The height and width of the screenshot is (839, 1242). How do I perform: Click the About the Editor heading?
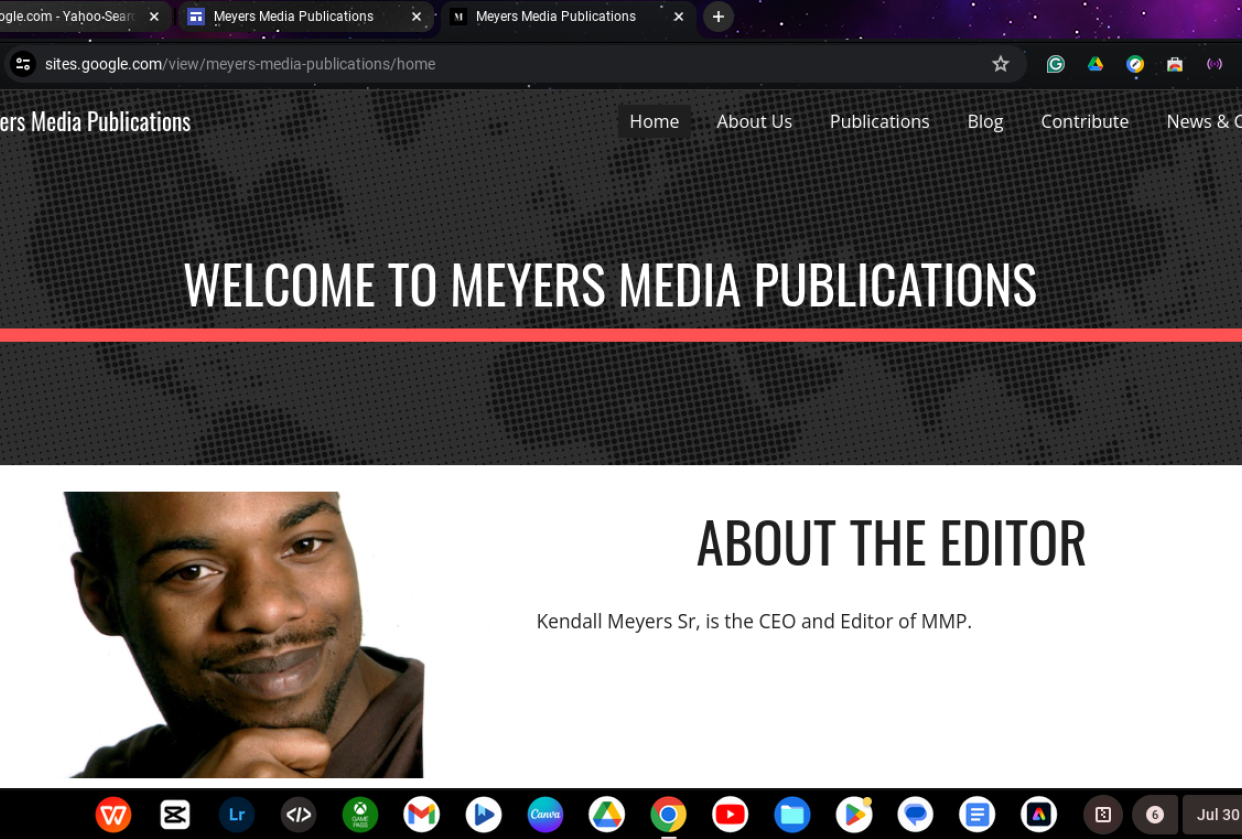coord(891,543)
